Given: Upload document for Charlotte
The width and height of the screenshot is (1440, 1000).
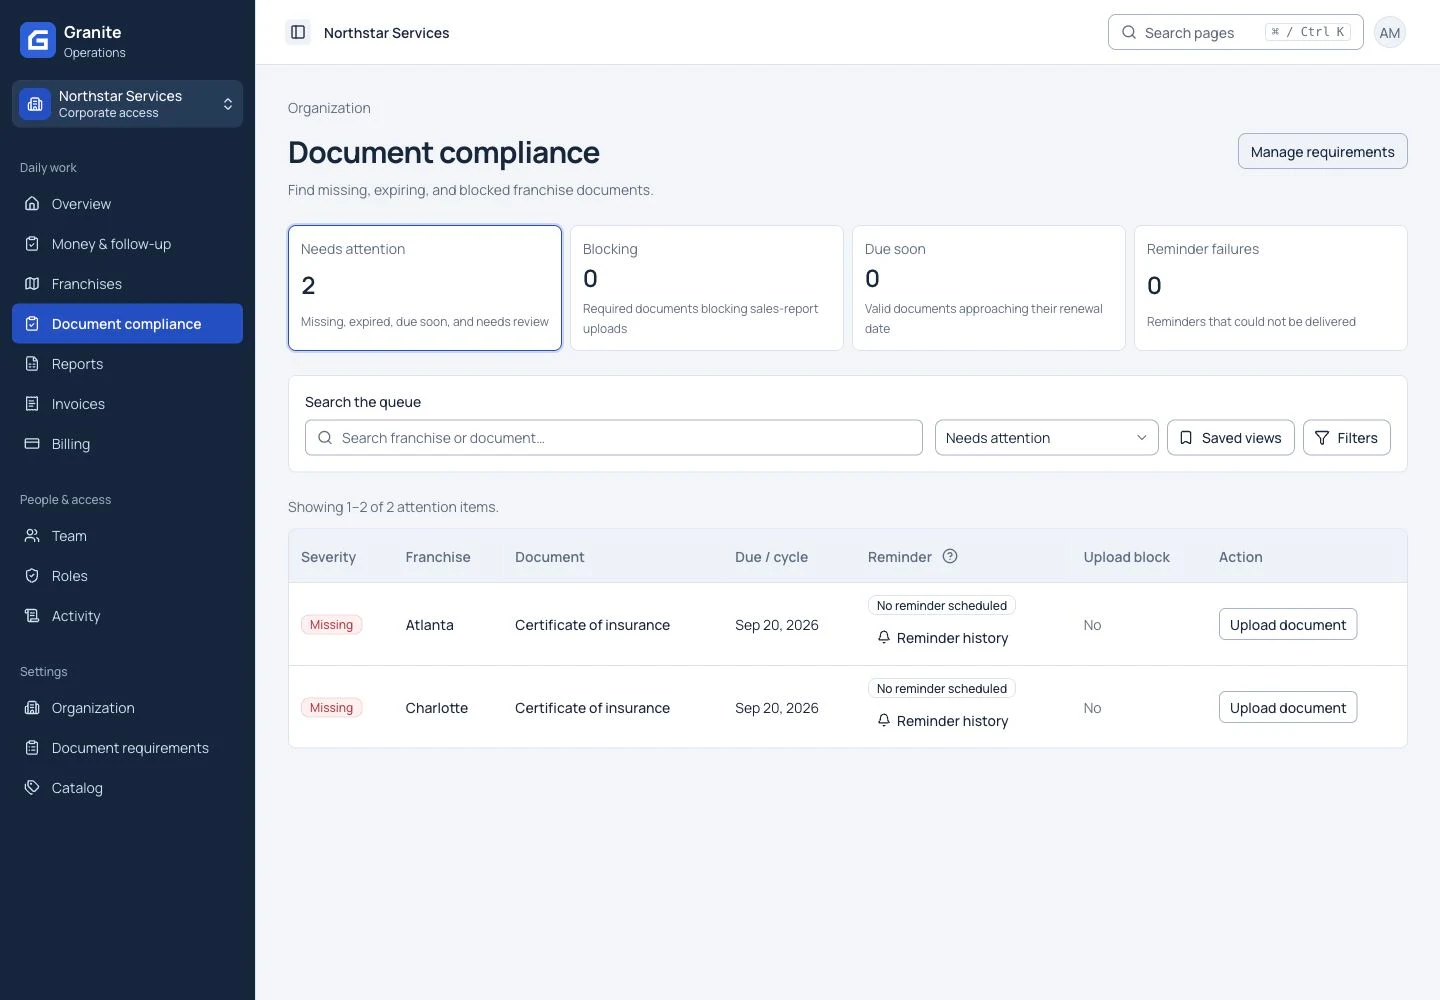Looking at the screenshot, I should (x=1288, y=708).
